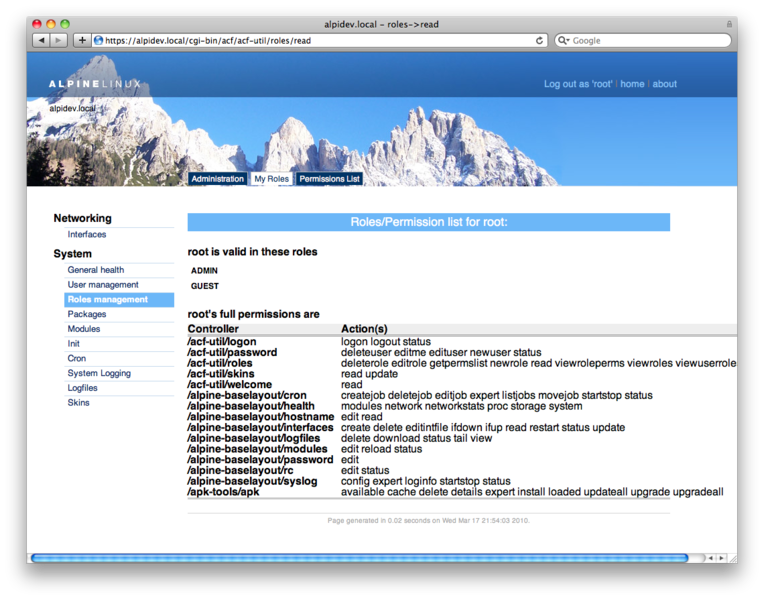Click the site globe icon in address bar
This screenshot has width=764, height=600.
[98, 40]
